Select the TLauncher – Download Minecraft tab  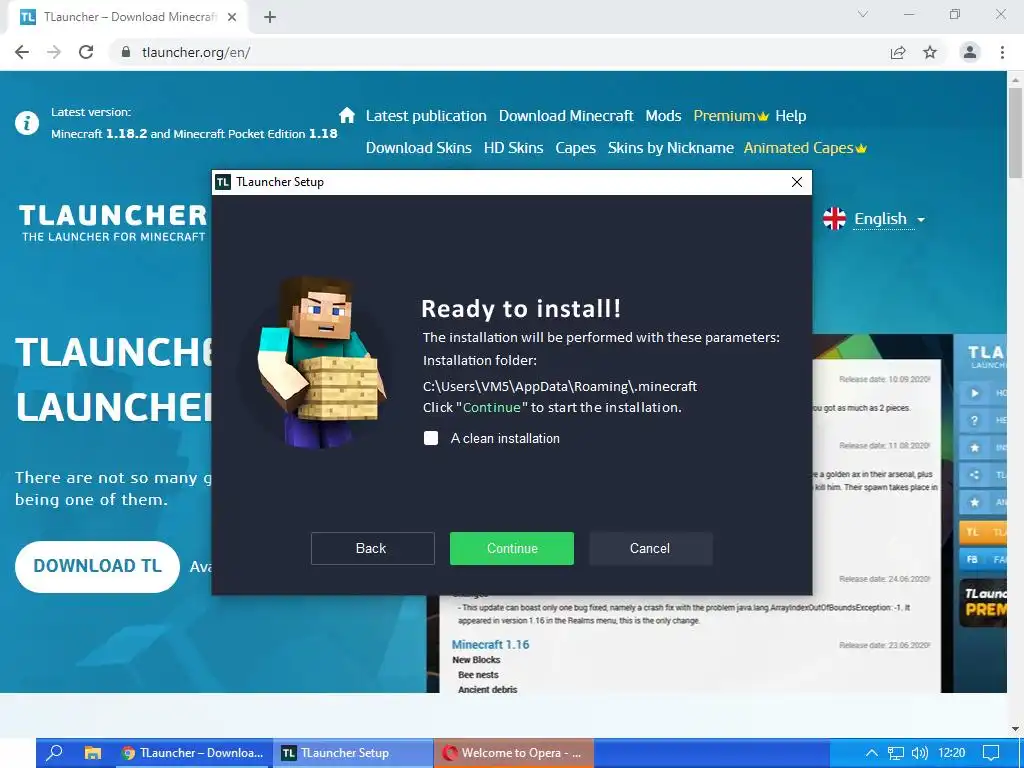coord(127,18)
